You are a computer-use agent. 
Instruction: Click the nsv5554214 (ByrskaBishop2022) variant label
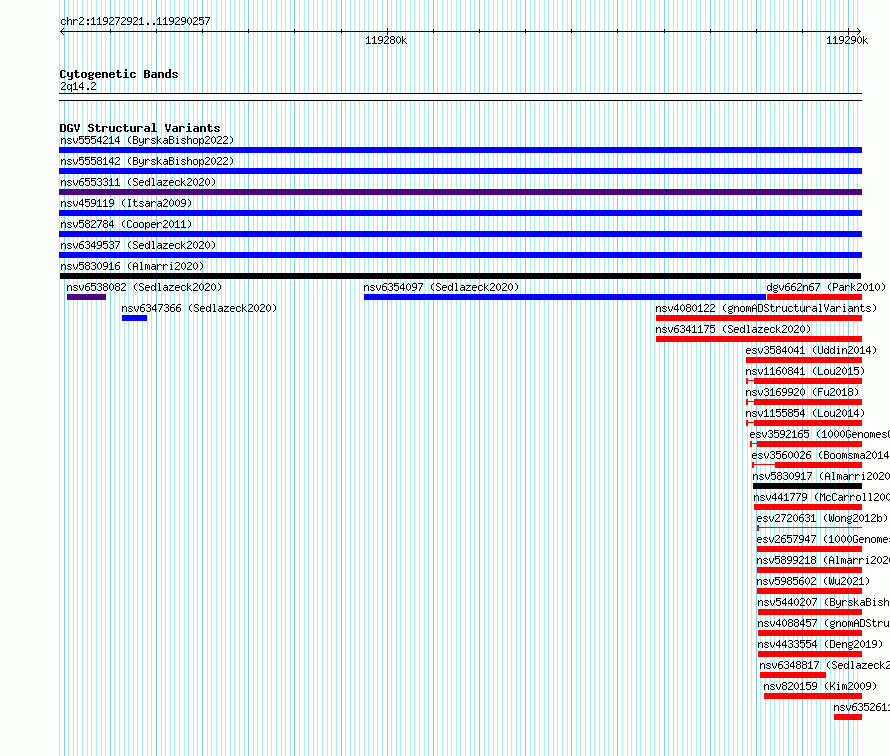point(147,140)
